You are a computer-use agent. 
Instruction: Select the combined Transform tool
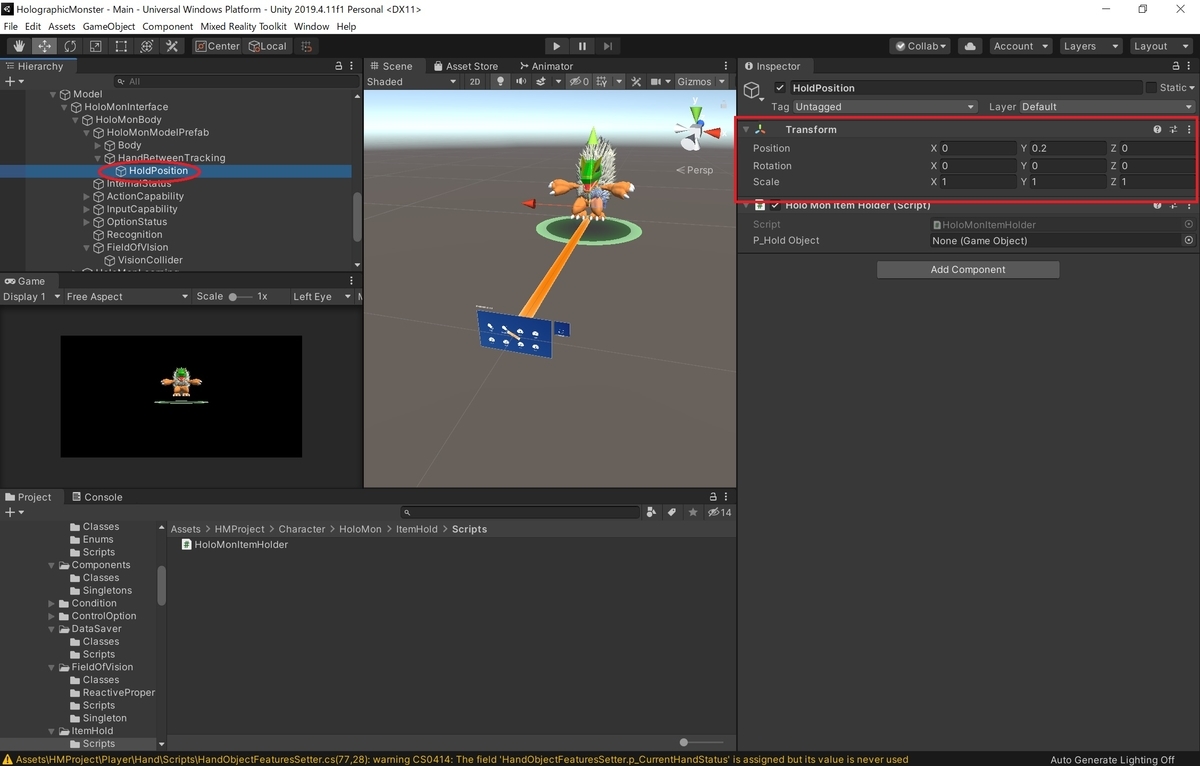(x=146, y=46)
